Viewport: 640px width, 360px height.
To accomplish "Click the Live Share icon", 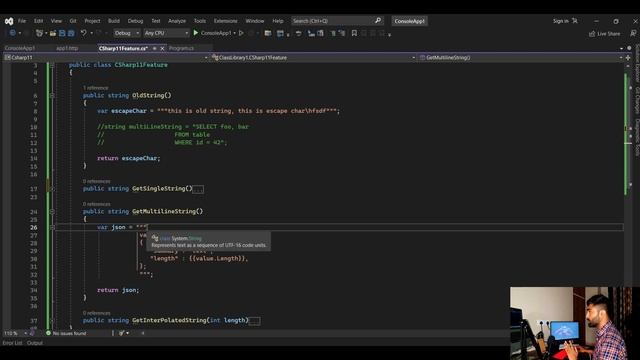I will click(x=592, y=34).
